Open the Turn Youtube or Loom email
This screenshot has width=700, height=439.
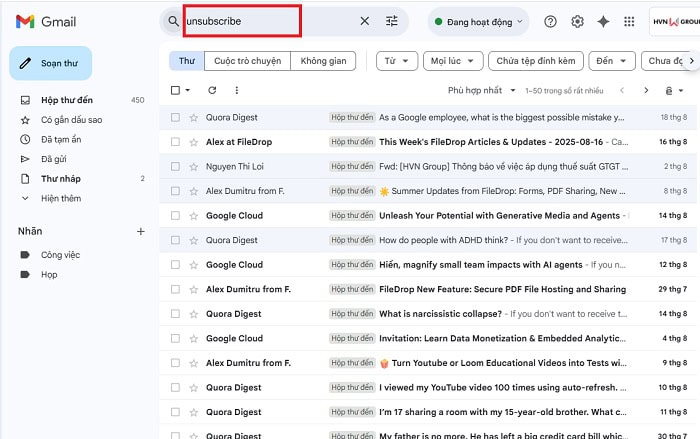click(x=429, y=363)
